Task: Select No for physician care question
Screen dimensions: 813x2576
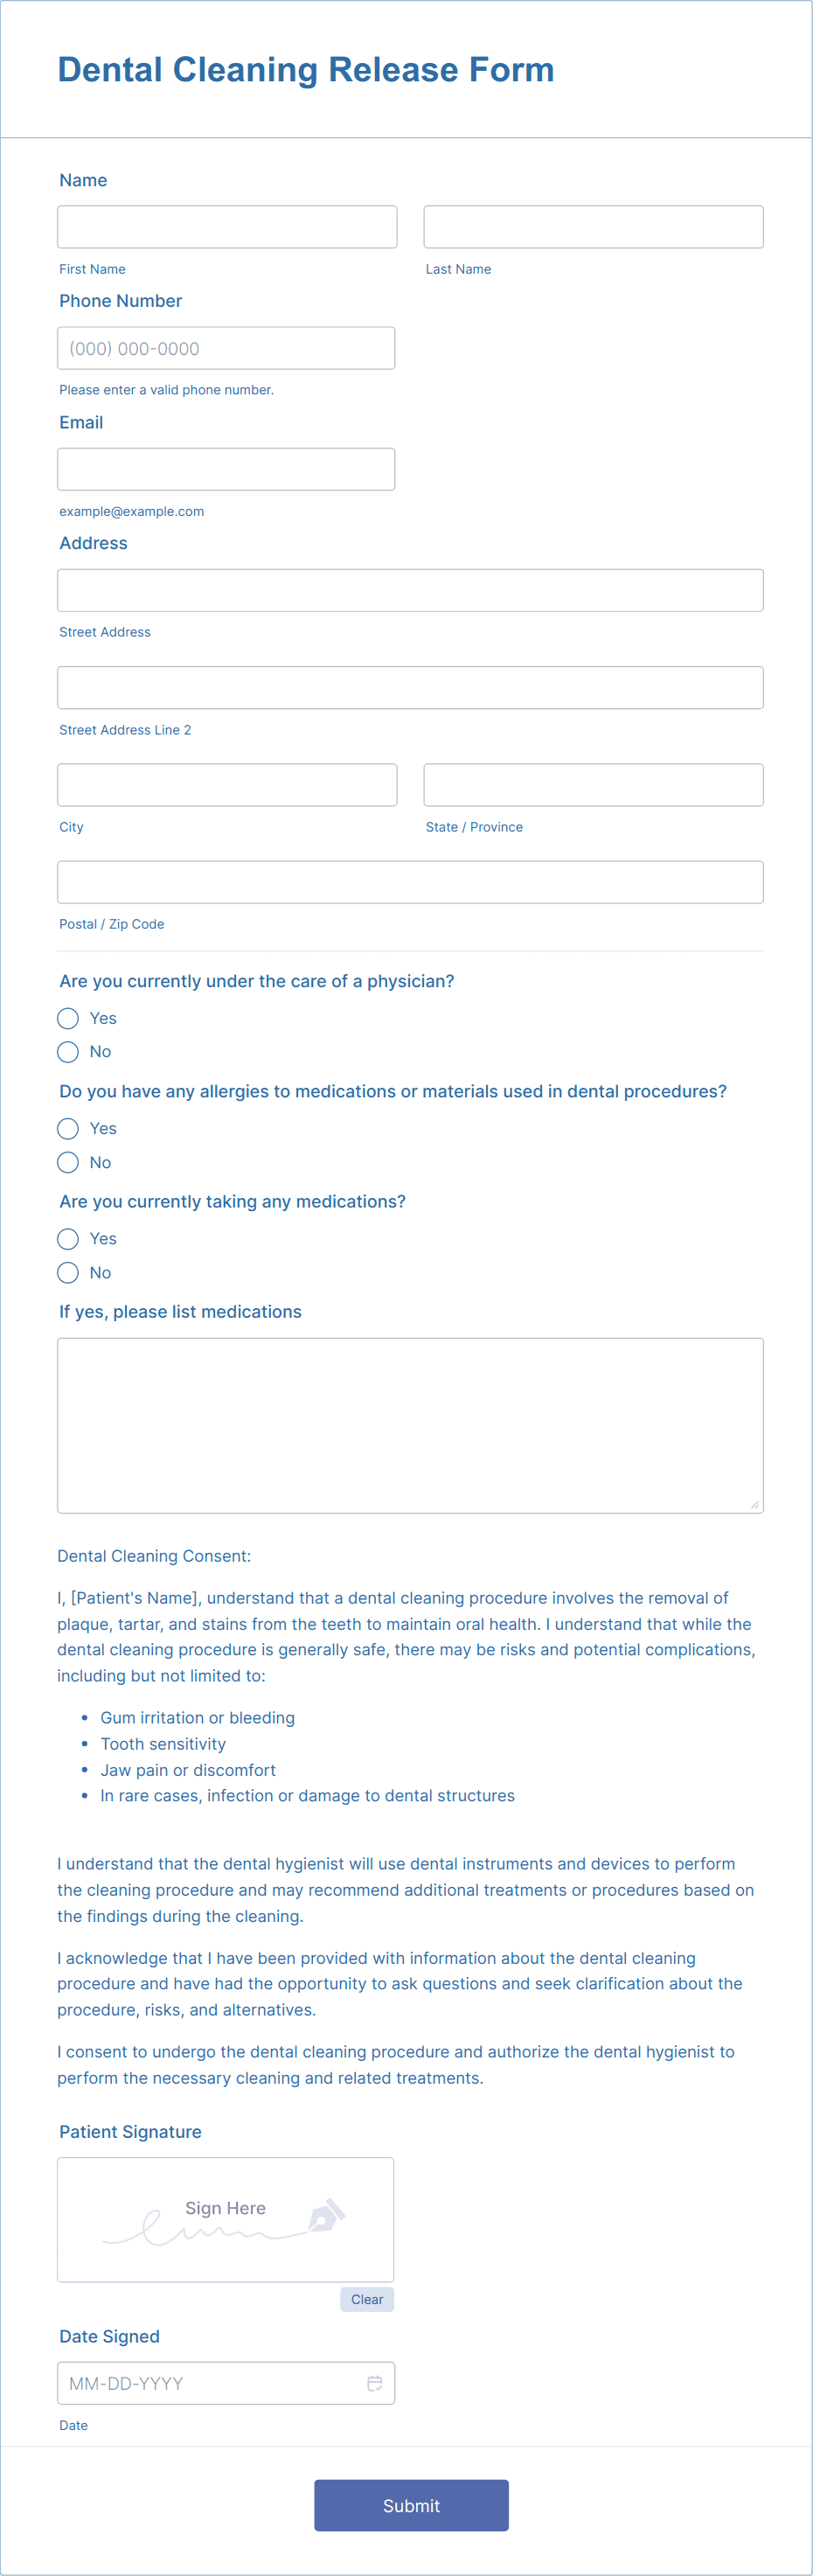Action: point(67,1051)
